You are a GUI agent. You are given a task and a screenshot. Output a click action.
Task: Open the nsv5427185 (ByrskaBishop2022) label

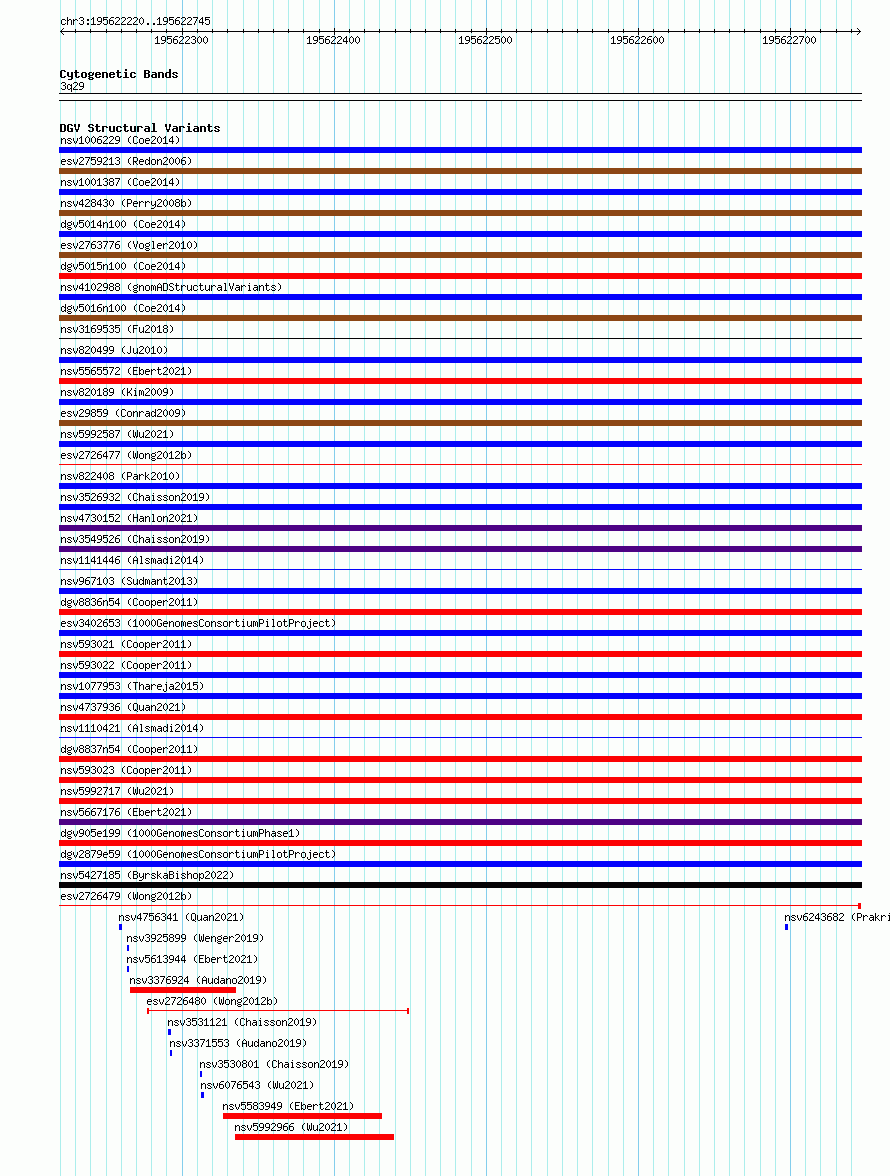pos(147,875)
